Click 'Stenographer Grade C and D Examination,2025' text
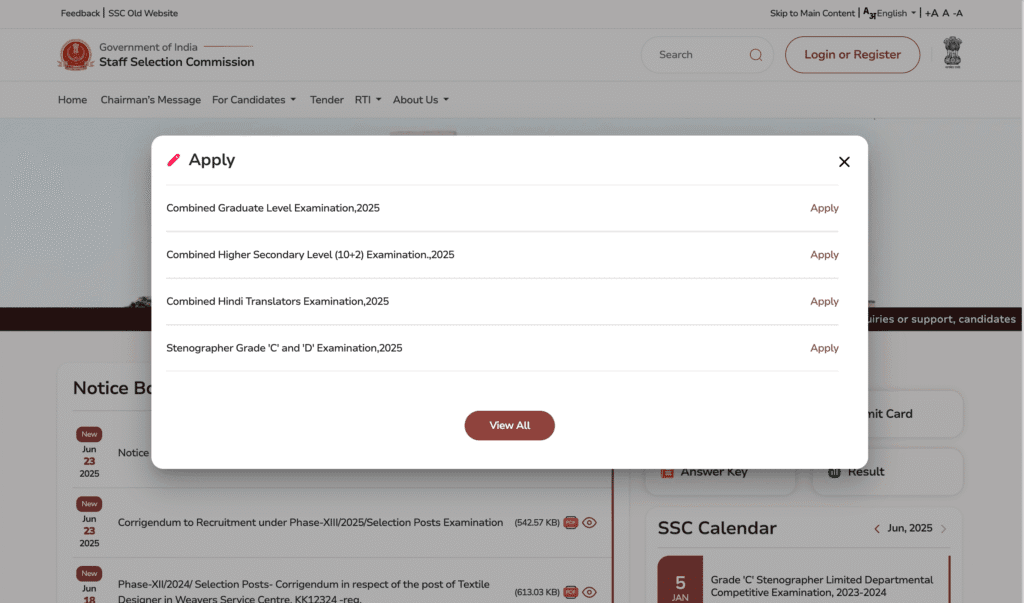Image resolution: width=1024 pixels, height=603 pixels. click(284, 348)
